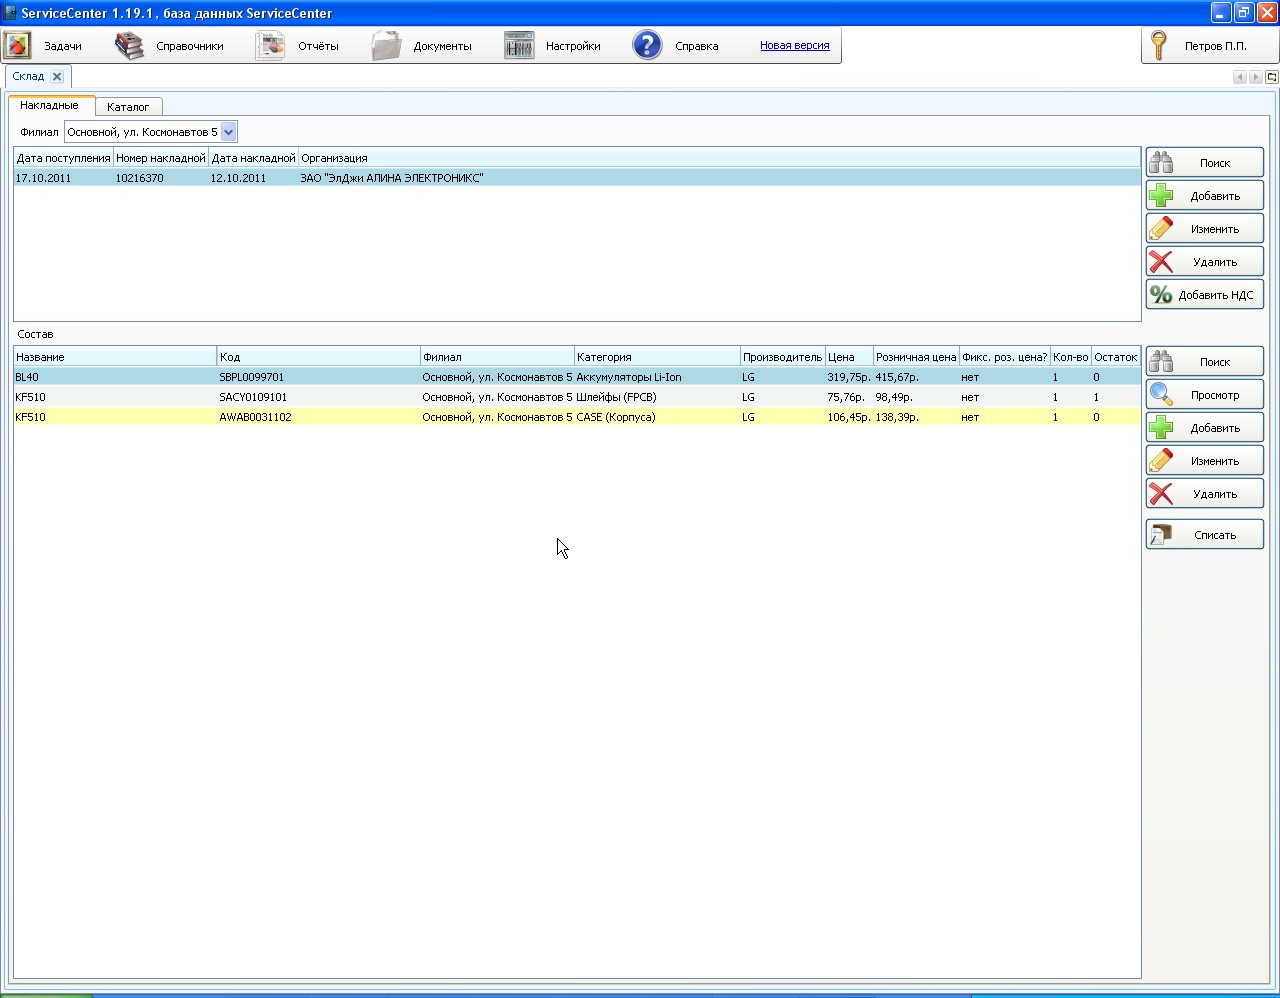The image size is (1280, 998).
Task: Sort by Дата поступления column header
Action: pos(64,158)
